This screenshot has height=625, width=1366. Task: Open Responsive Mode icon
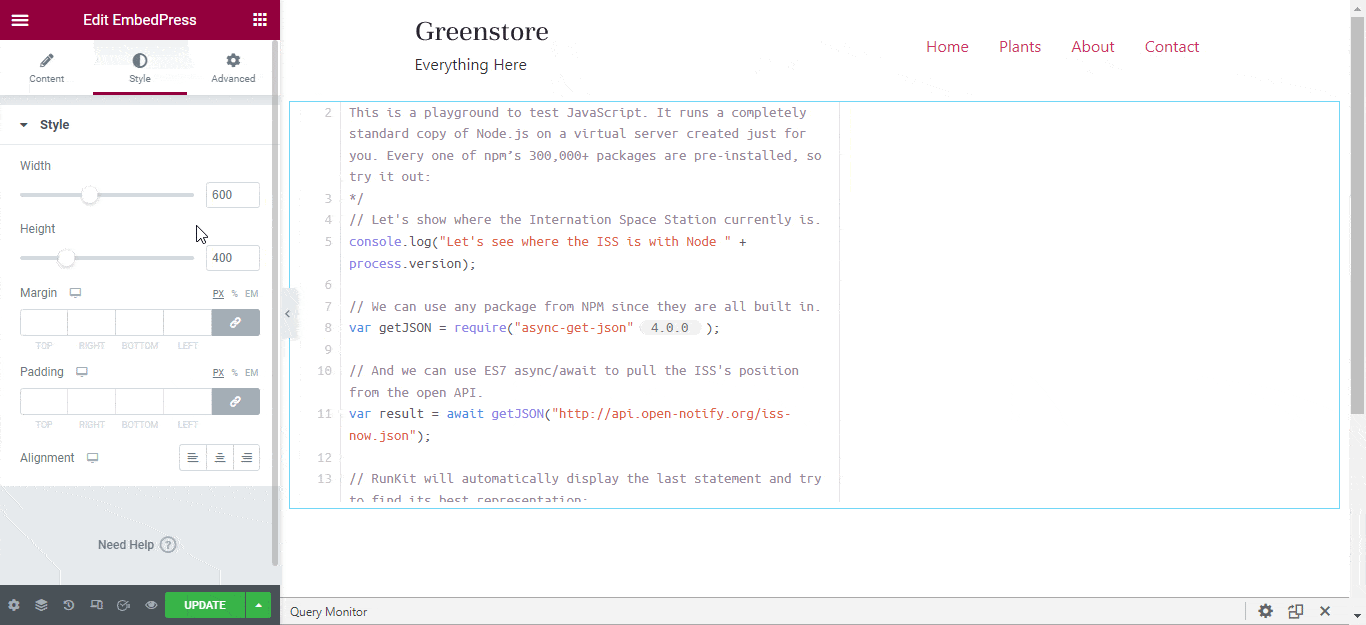(96, 605)
